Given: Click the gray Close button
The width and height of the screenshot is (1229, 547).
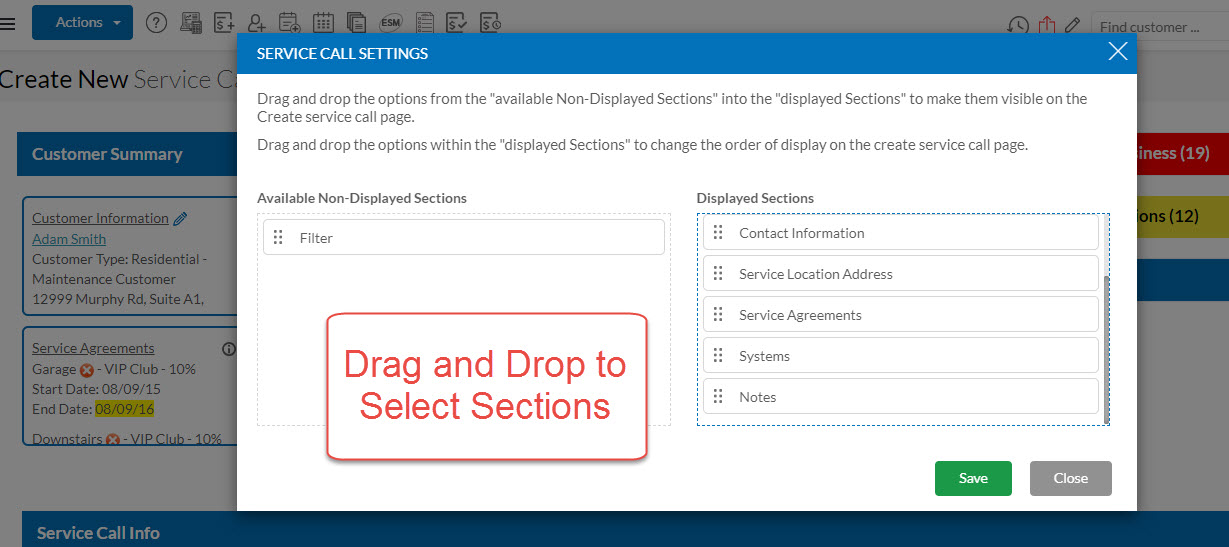Looking at the screenshot, I should pyautogui.click(x=1070, y=478).
